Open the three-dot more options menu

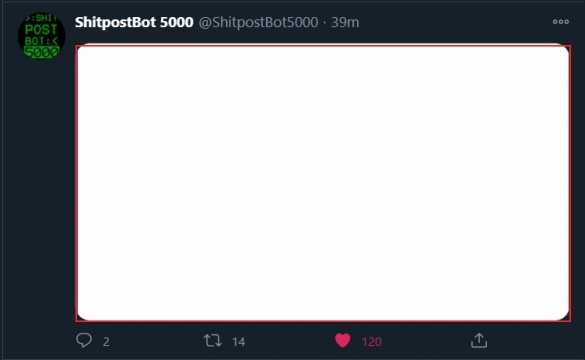(x=561, y=22)
